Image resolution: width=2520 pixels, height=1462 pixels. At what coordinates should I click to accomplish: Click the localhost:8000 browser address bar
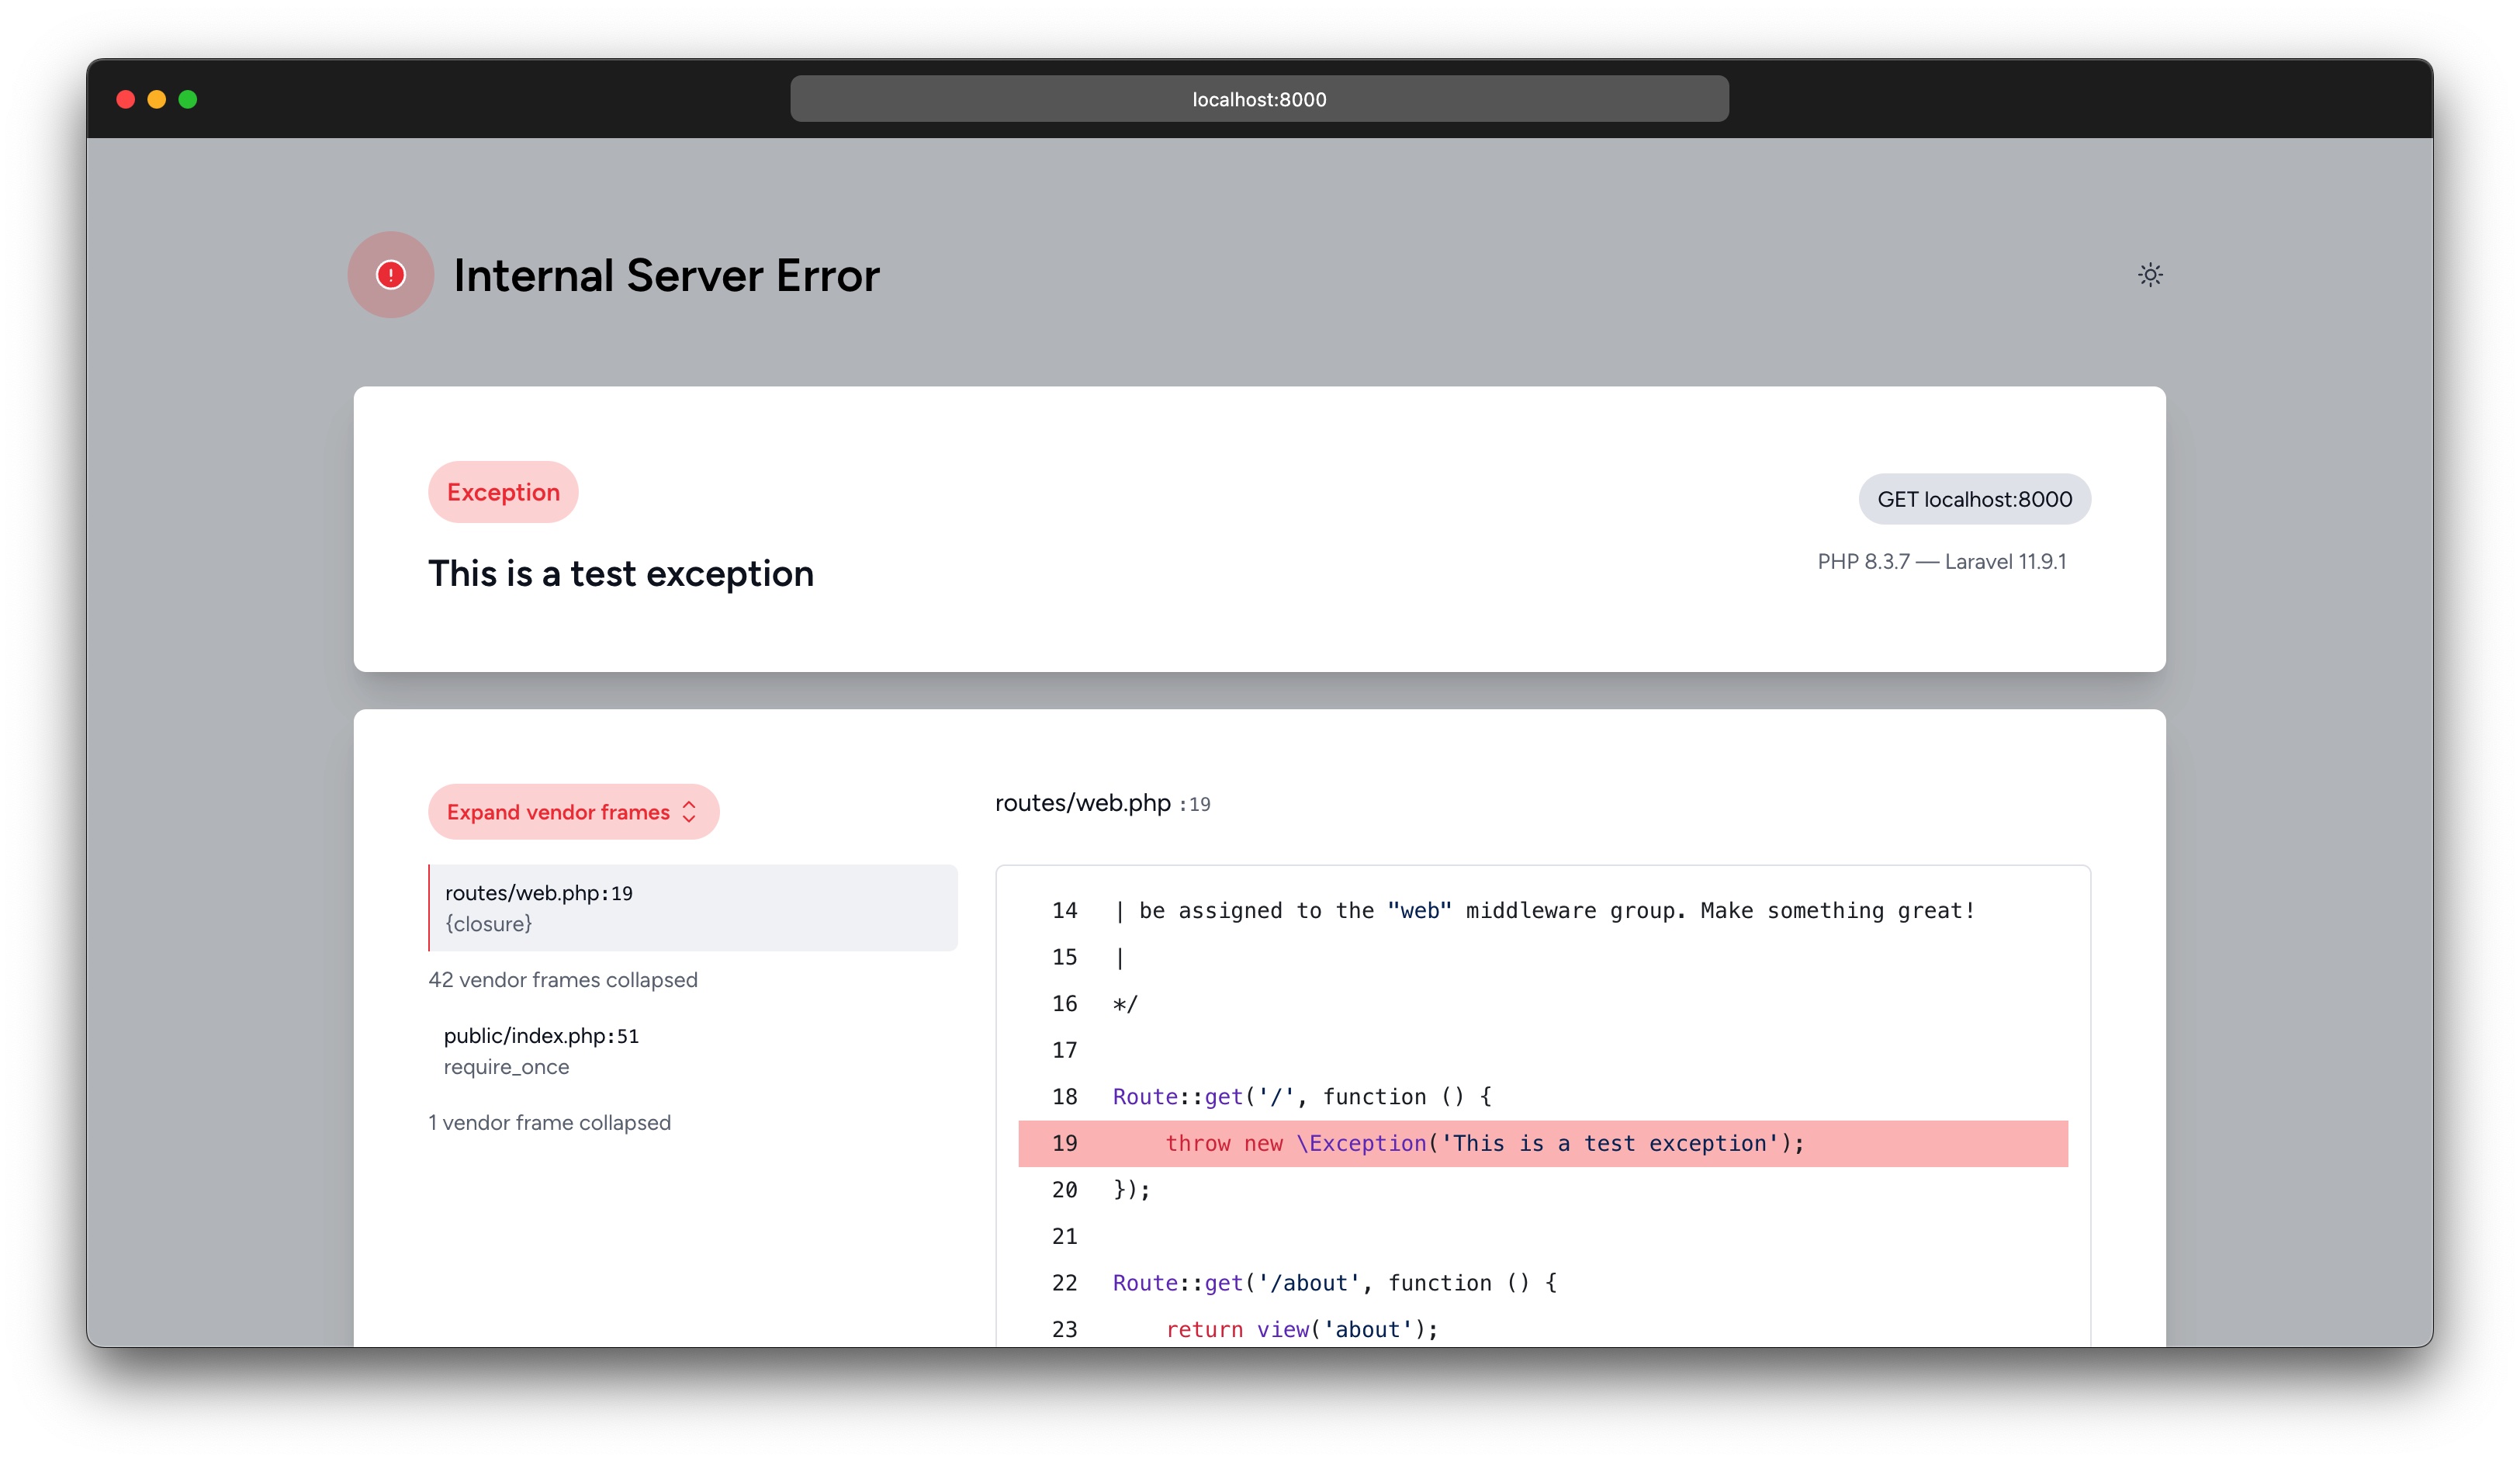tap(1259, 99)
